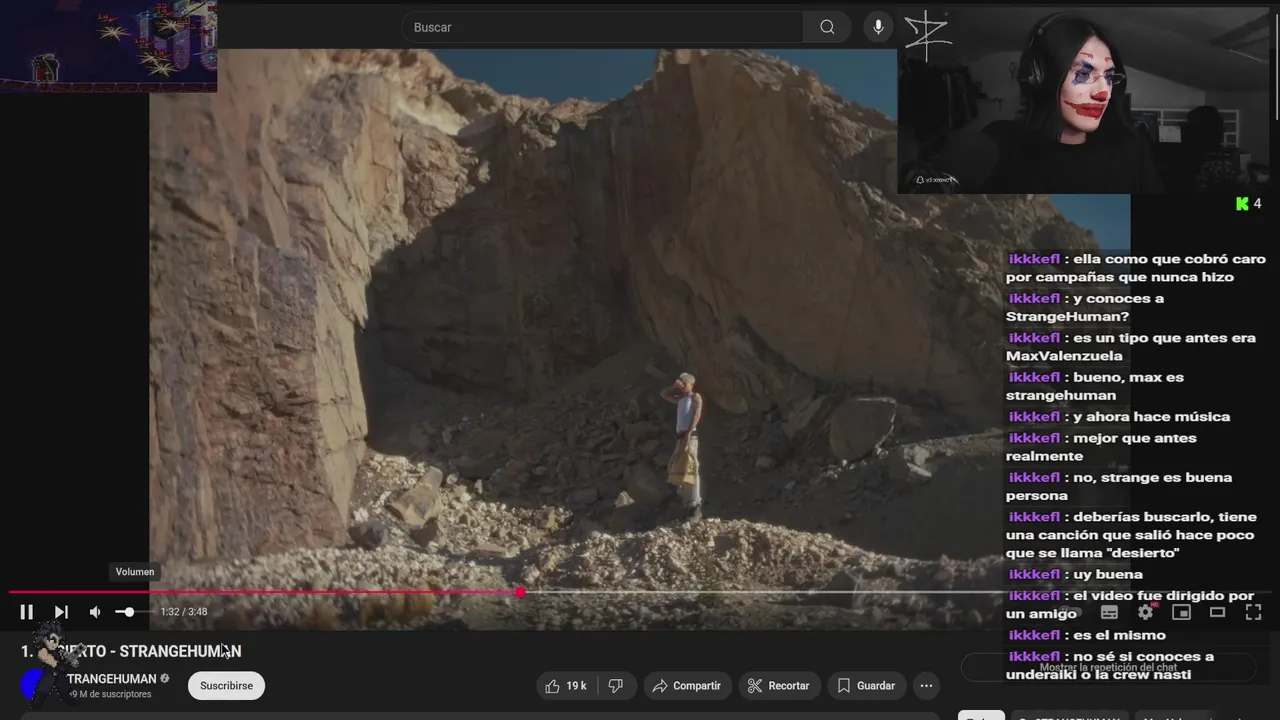
Task: Start voice search with microphone icon
Action: (878, 27)
